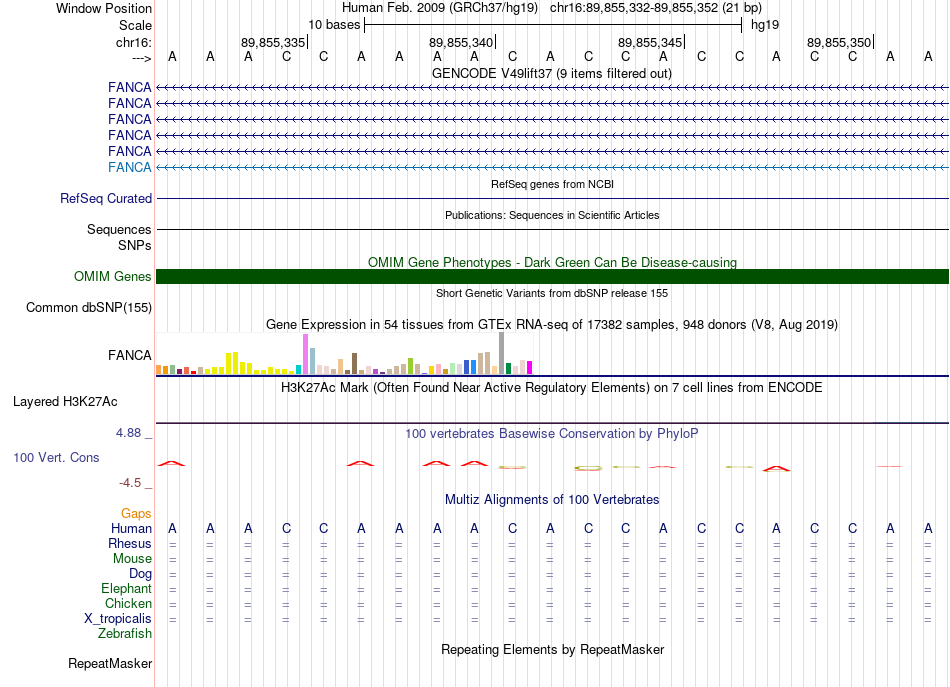Select the Elephant alignment row label
Viewport: 950px width, 687px height.
click(x=126, y=588)
